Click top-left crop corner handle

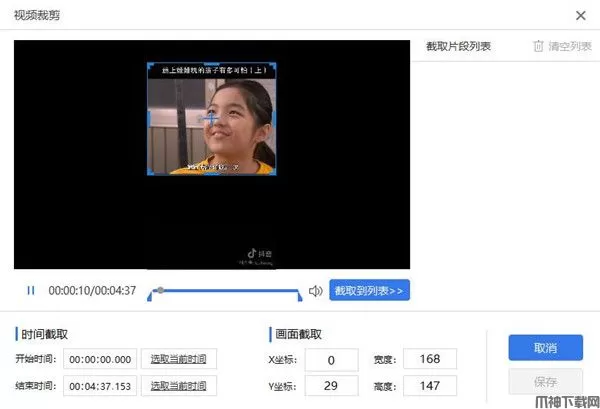(x=150, y=66)
